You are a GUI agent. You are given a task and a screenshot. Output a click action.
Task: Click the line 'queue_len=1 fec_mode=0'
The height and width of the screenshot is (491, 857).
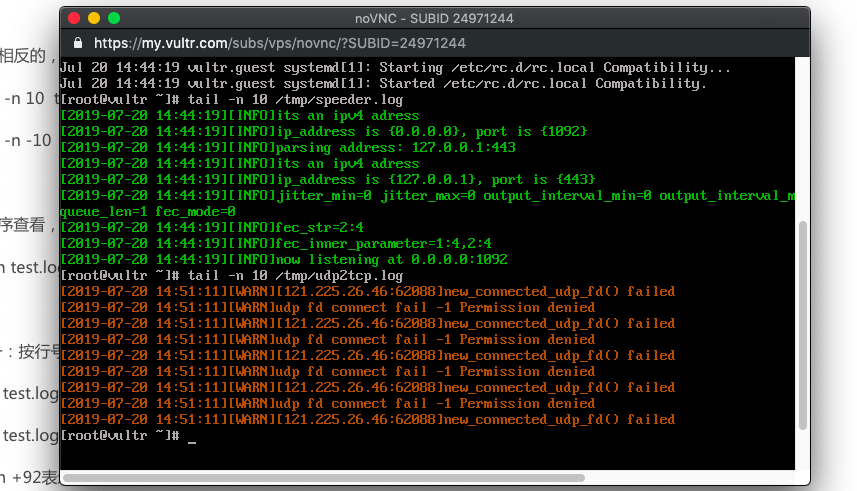[148, 212]
